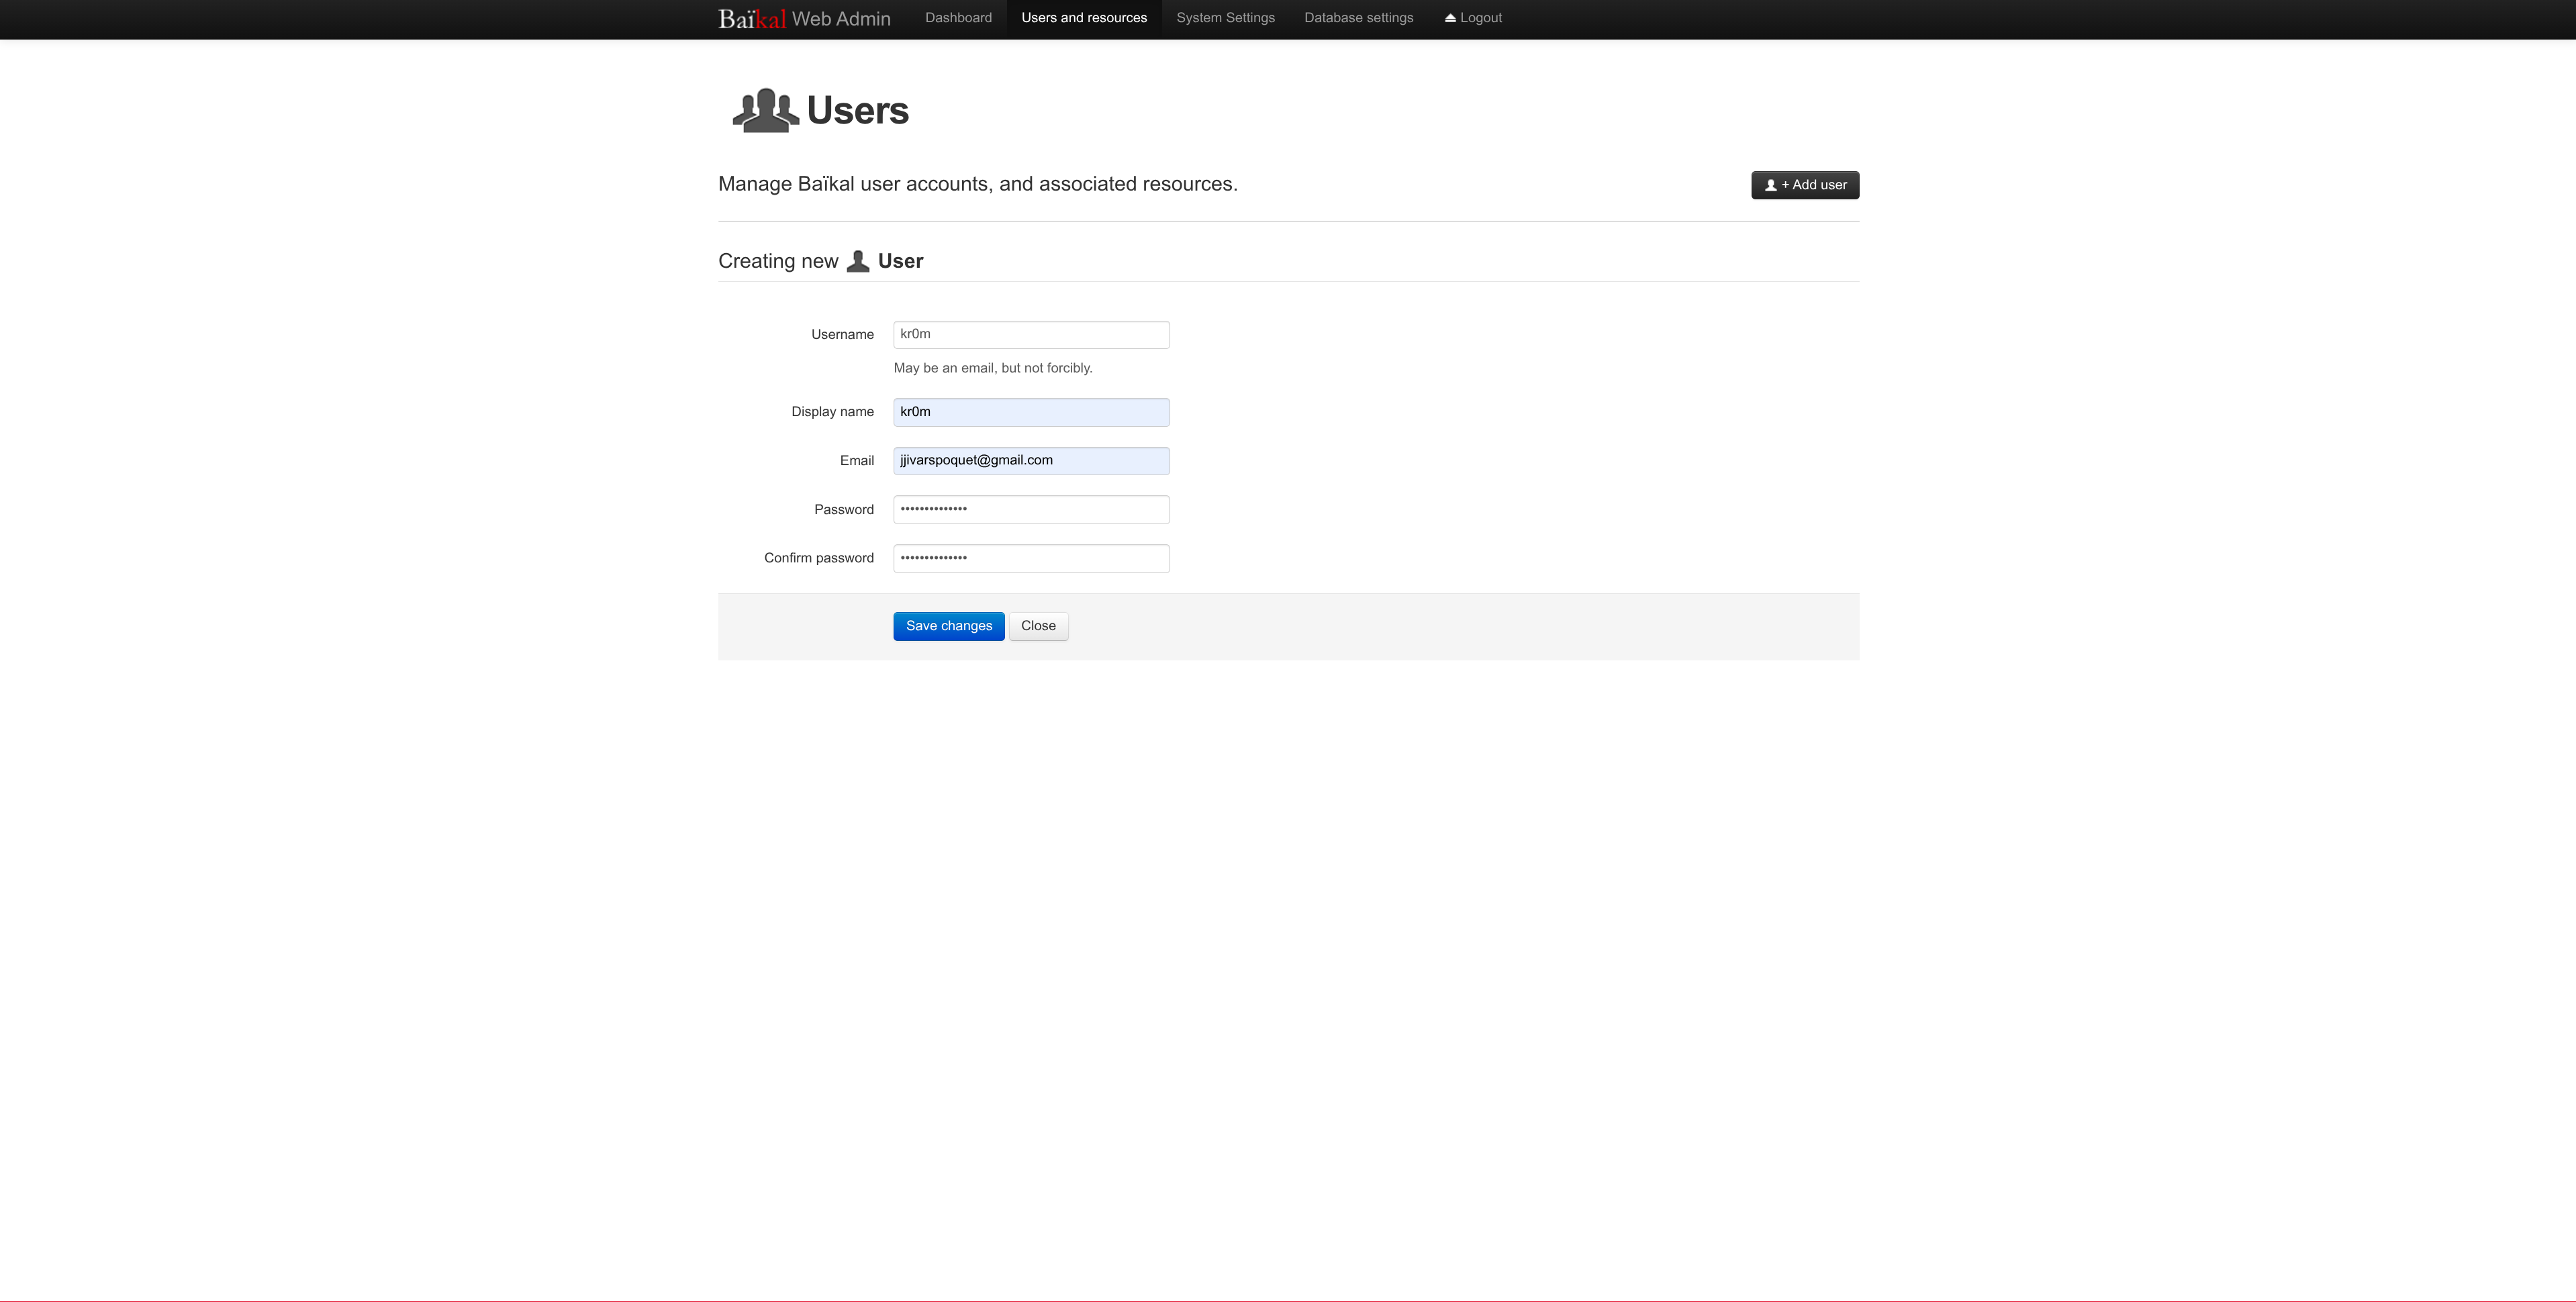Click the Username field label

(842, 335)
